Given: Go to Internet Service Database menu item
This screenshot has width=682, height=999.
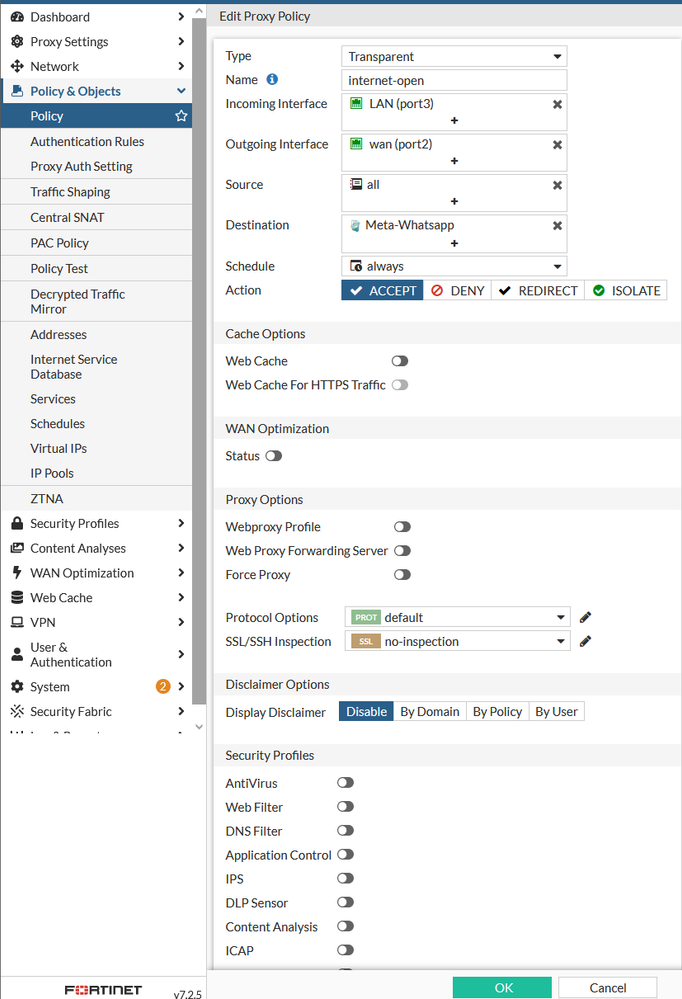Looking at the screenshot, I should pos(74,367).
